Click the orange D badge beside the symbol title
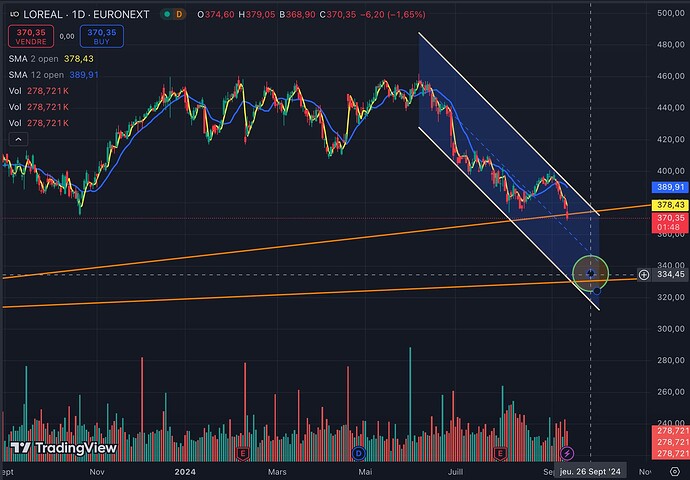 coord(177,13)
